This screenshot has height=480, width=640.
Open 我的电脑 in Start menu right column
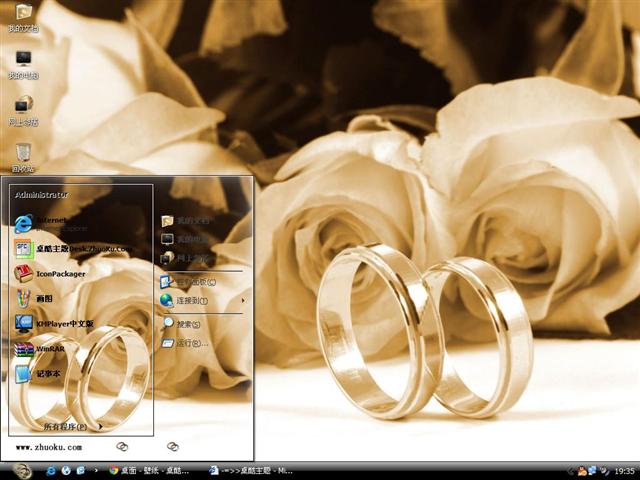(x=185, y=239)
